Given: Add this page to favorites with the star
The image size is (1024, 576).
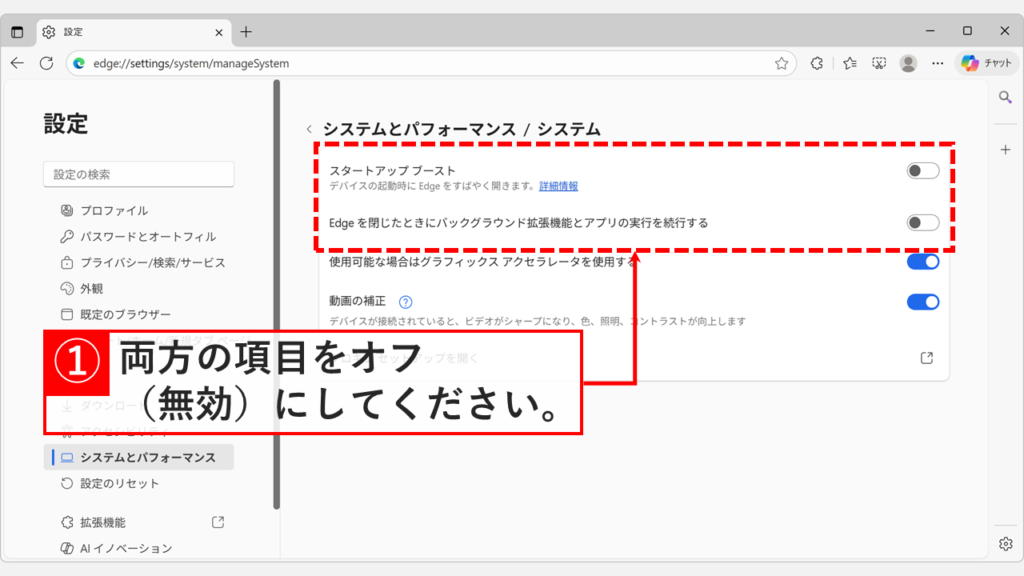Looking at the screenshot, I should click(781, 62).
